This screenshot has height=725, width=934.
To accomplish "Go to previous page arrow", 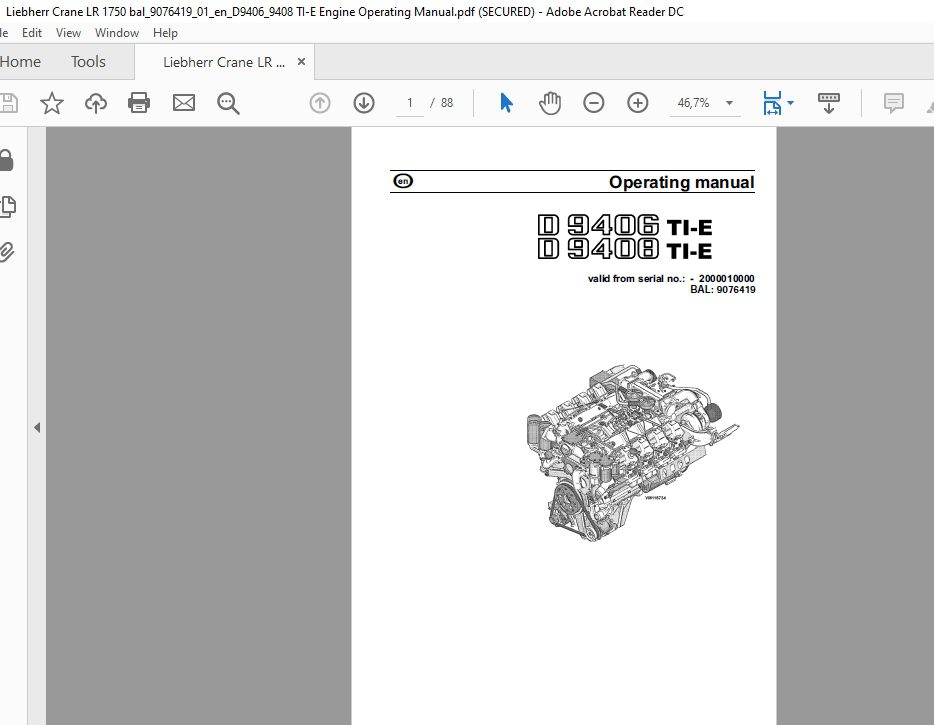I will point(320,103).
